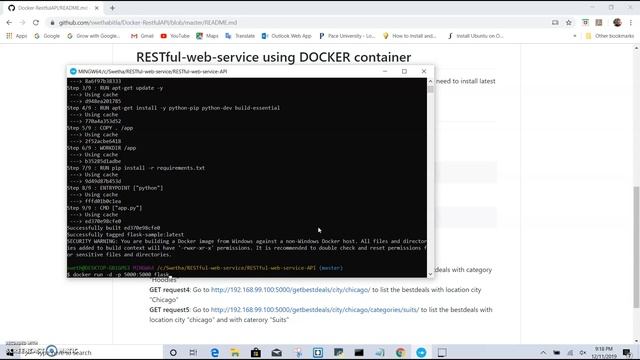Bookmark this page with the star icon
This screenshot has width=640, height=360.
point(569,23)
